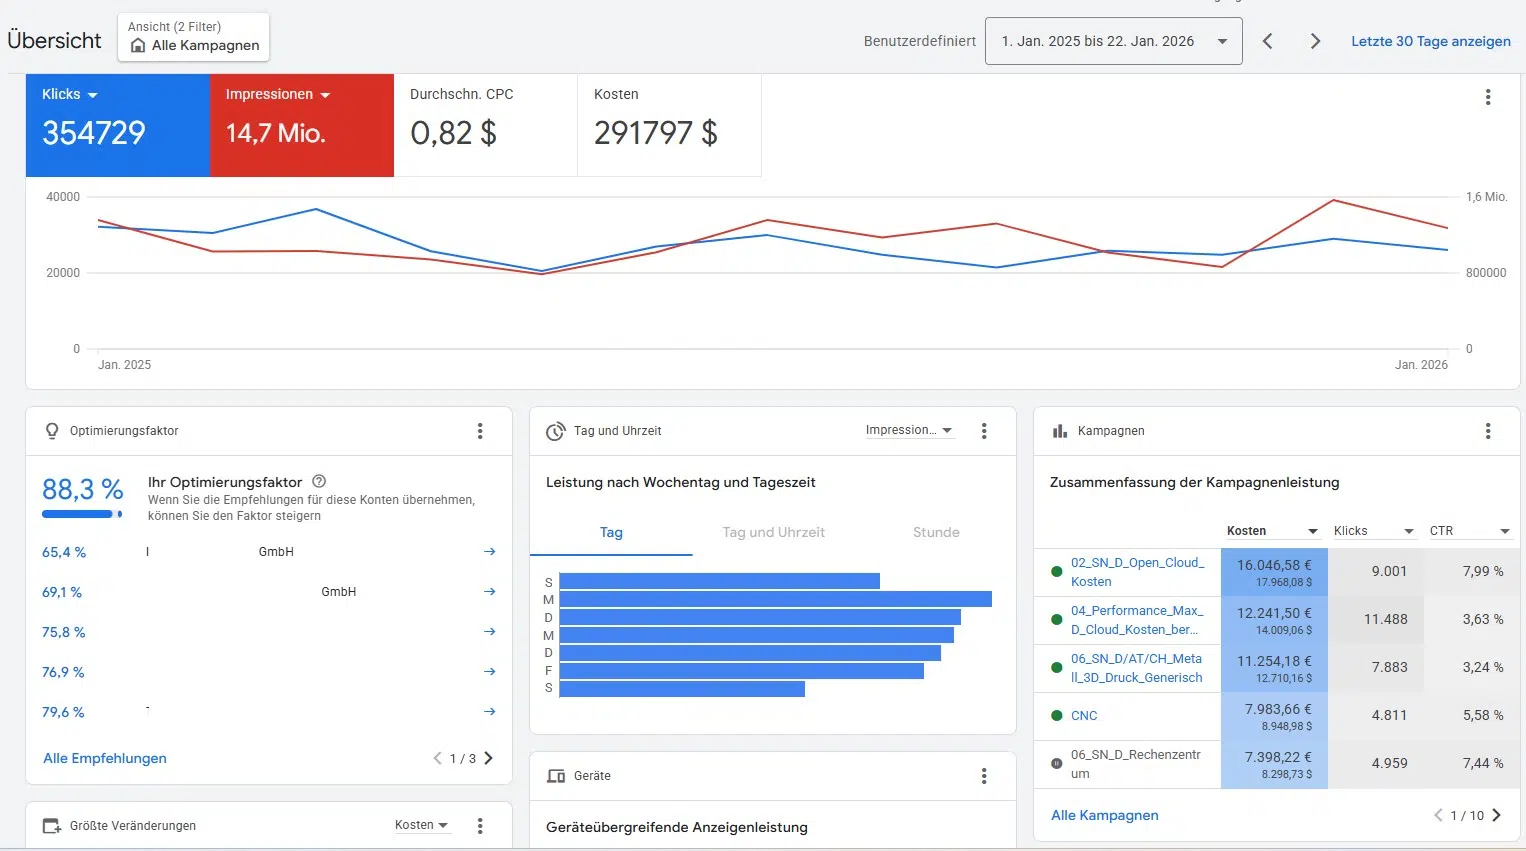Open the CNC campaign
The width and height of the screenshot is (1526, 851).
(1084, 716)
